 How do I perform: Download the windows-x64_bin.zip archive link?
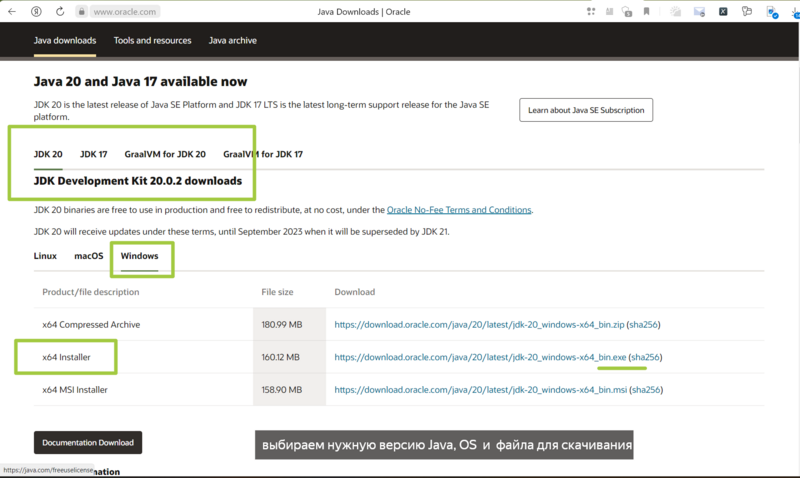479,324
